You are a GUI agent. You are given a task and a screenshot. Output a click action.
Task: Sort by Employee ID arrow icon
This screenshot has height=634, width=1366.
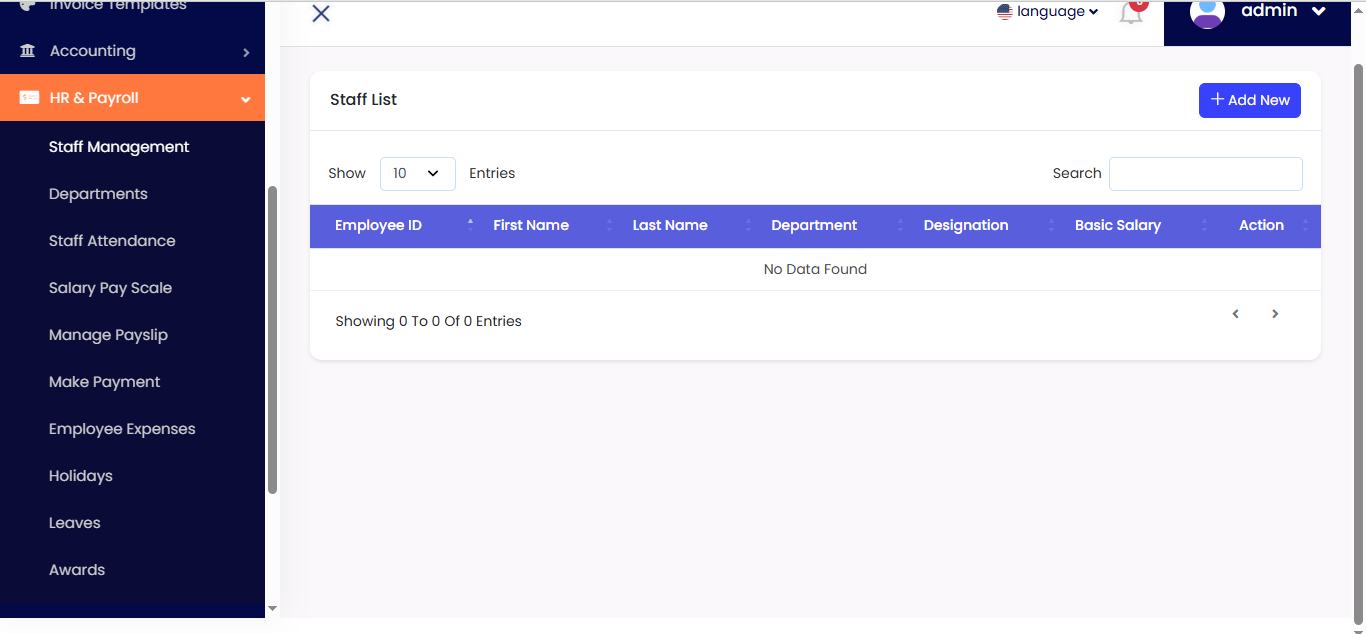pyautogui.click(x=470, y=225)
